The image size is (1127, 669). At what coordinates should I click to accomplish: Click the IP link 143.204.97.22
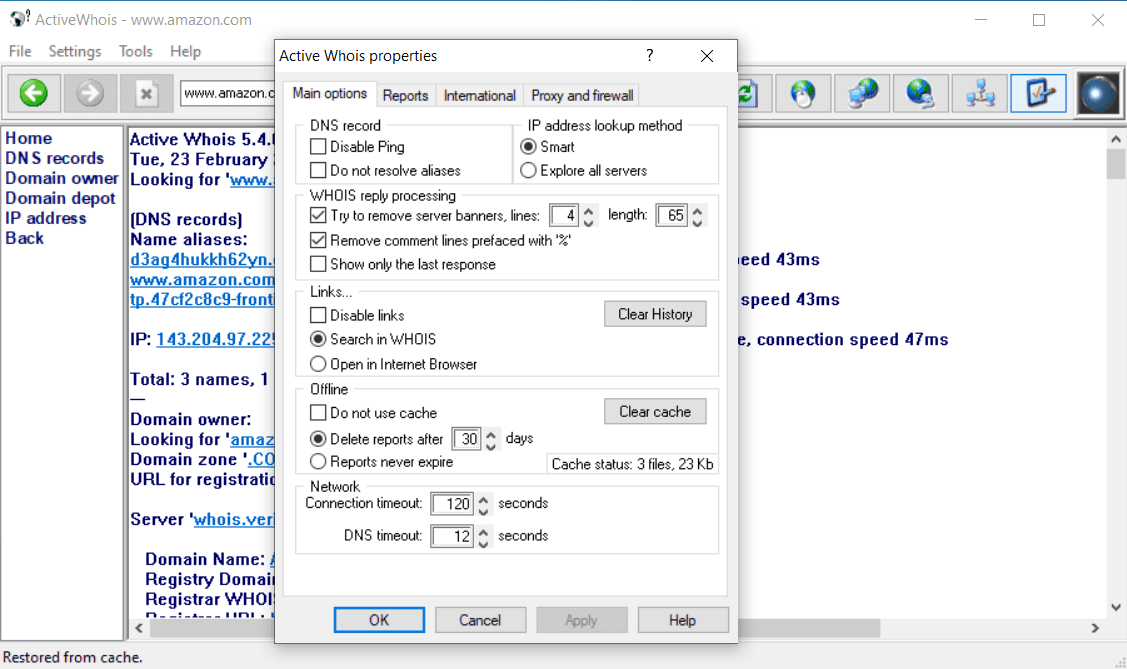pos(215,339)
